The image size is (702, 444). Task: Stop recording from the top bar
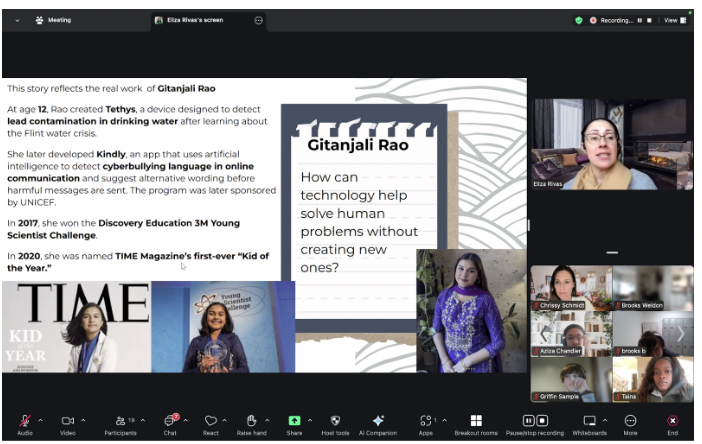pos(649,20)
